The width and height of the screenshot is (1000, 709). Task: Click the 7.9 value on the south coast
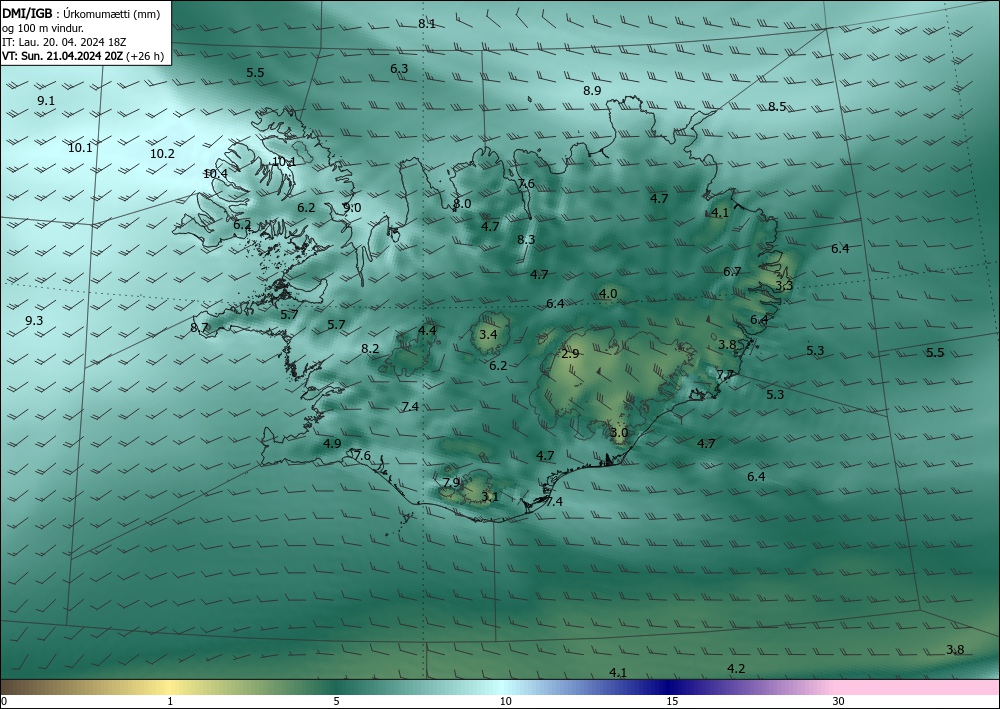tap(451, 483)
